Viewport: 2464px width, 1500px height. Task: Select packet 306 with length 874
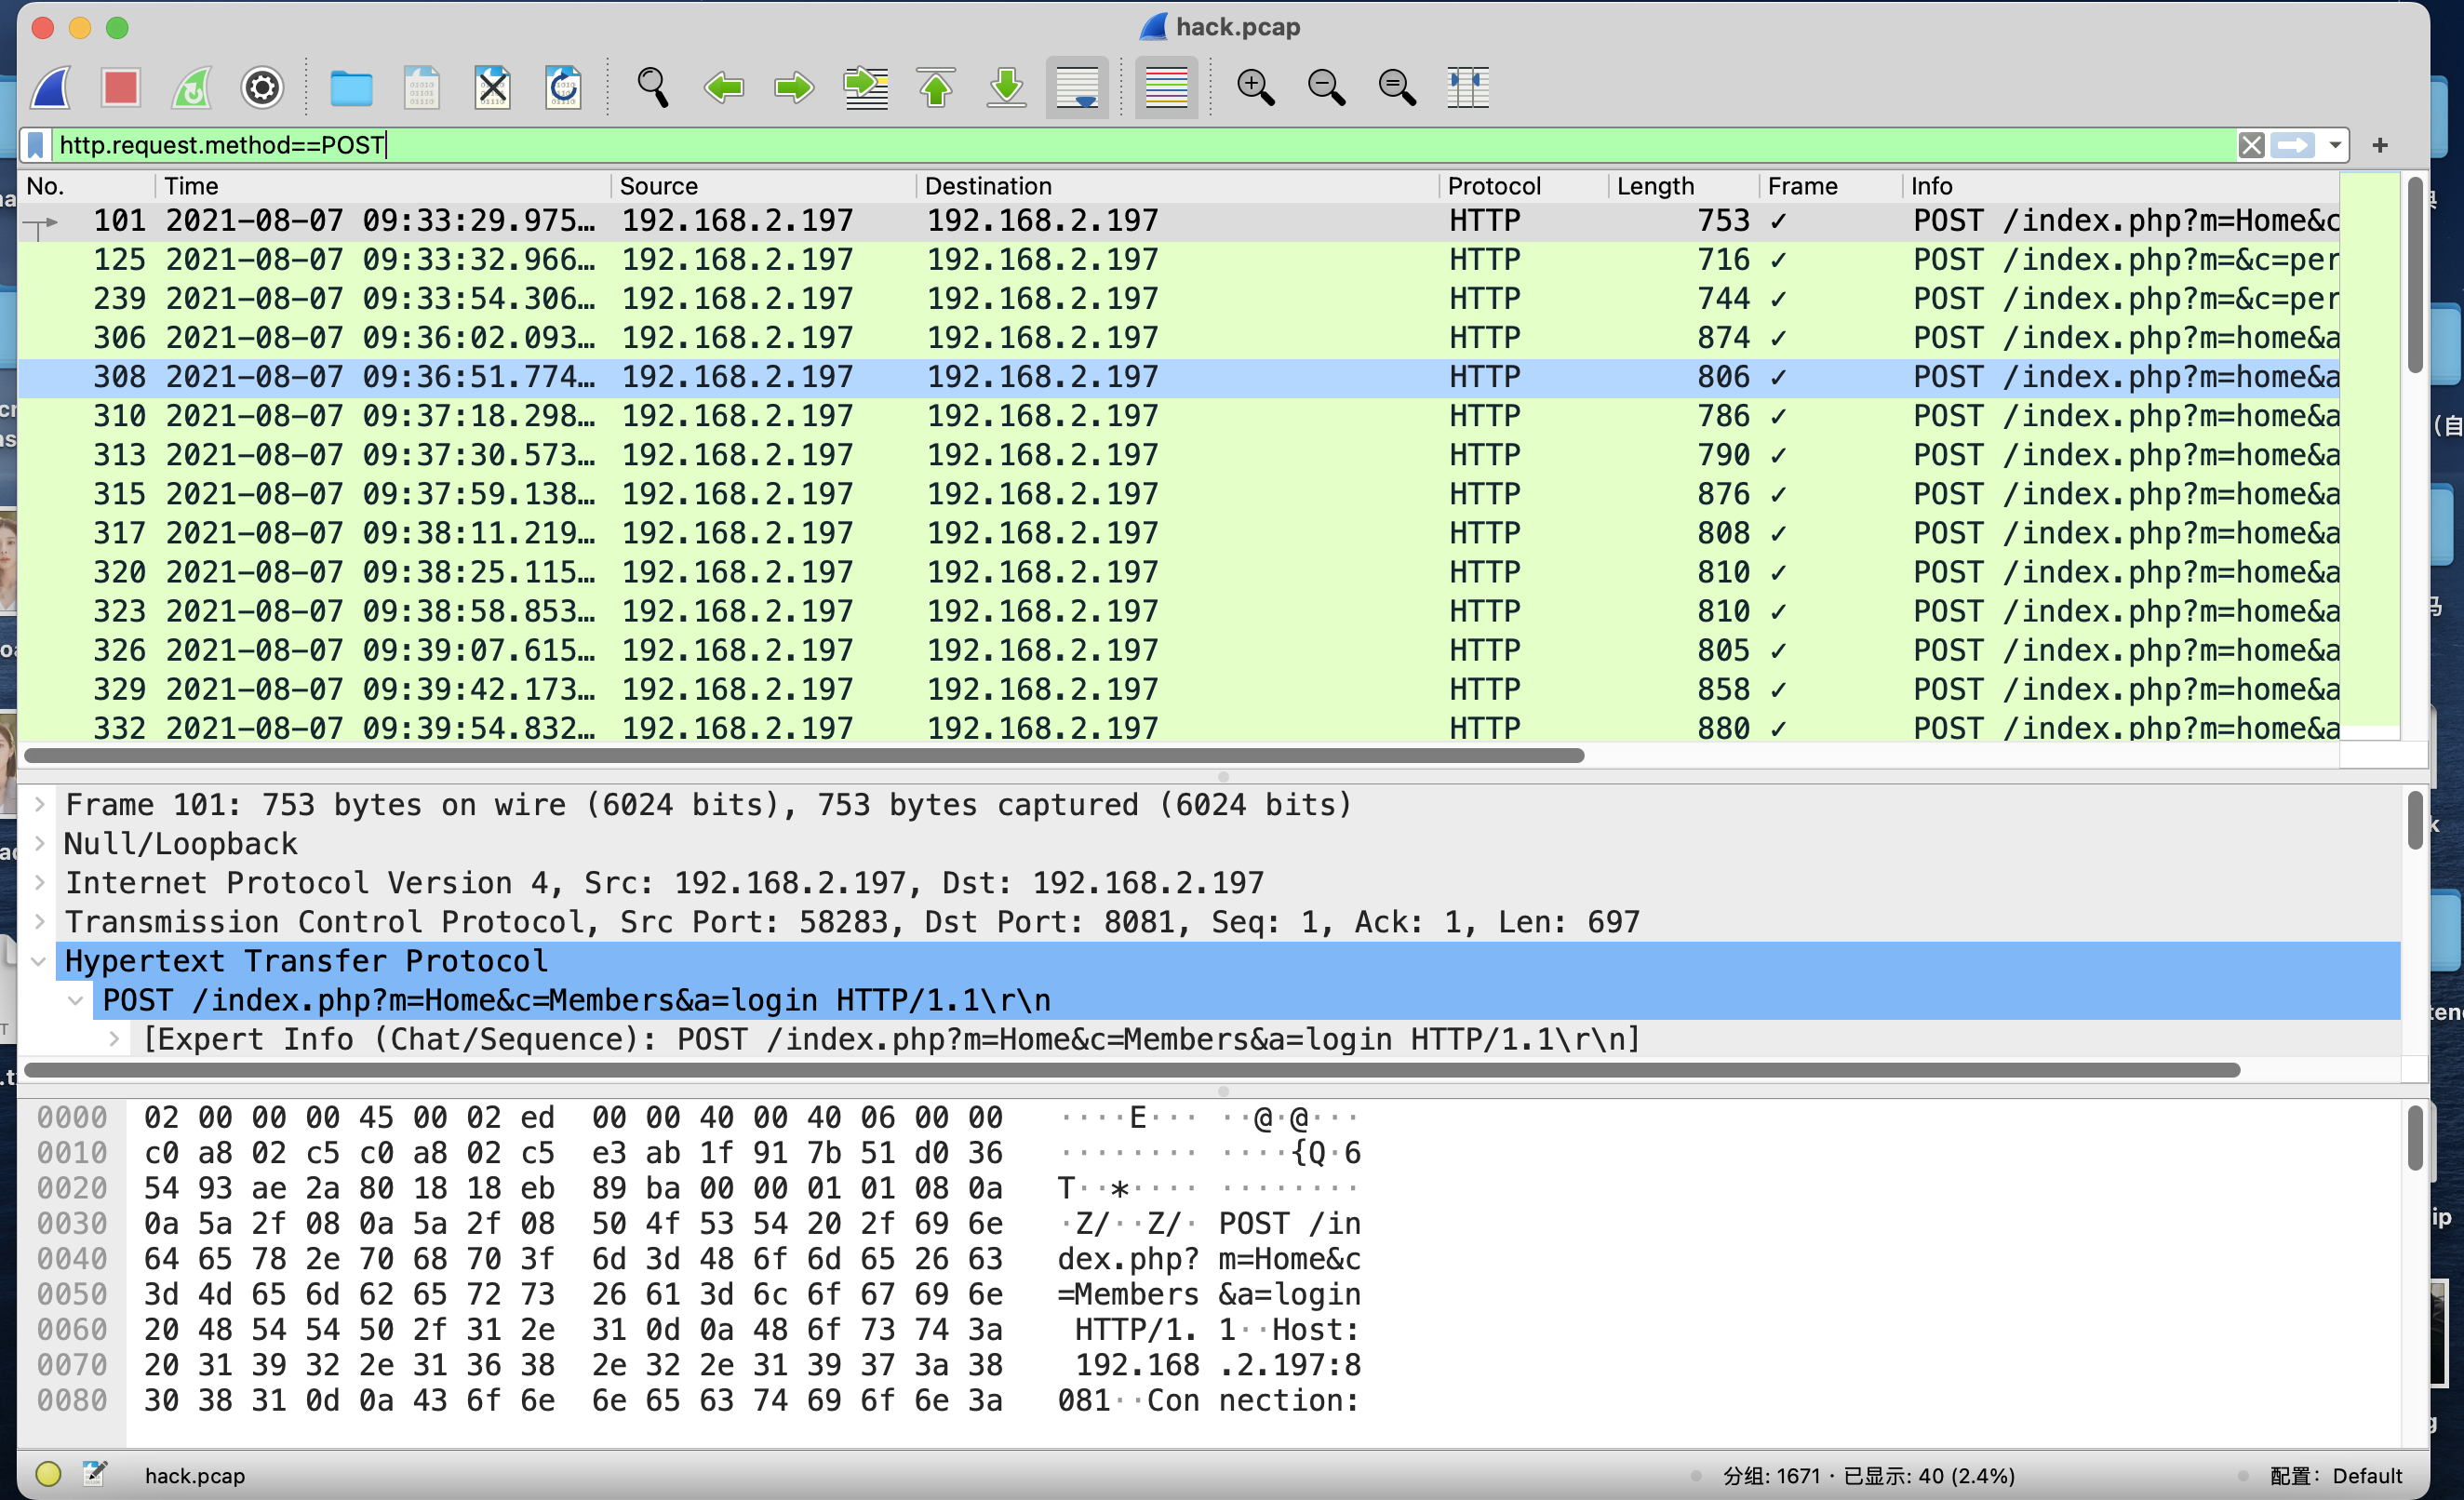pyautogui.click(x=1179, y=338)
